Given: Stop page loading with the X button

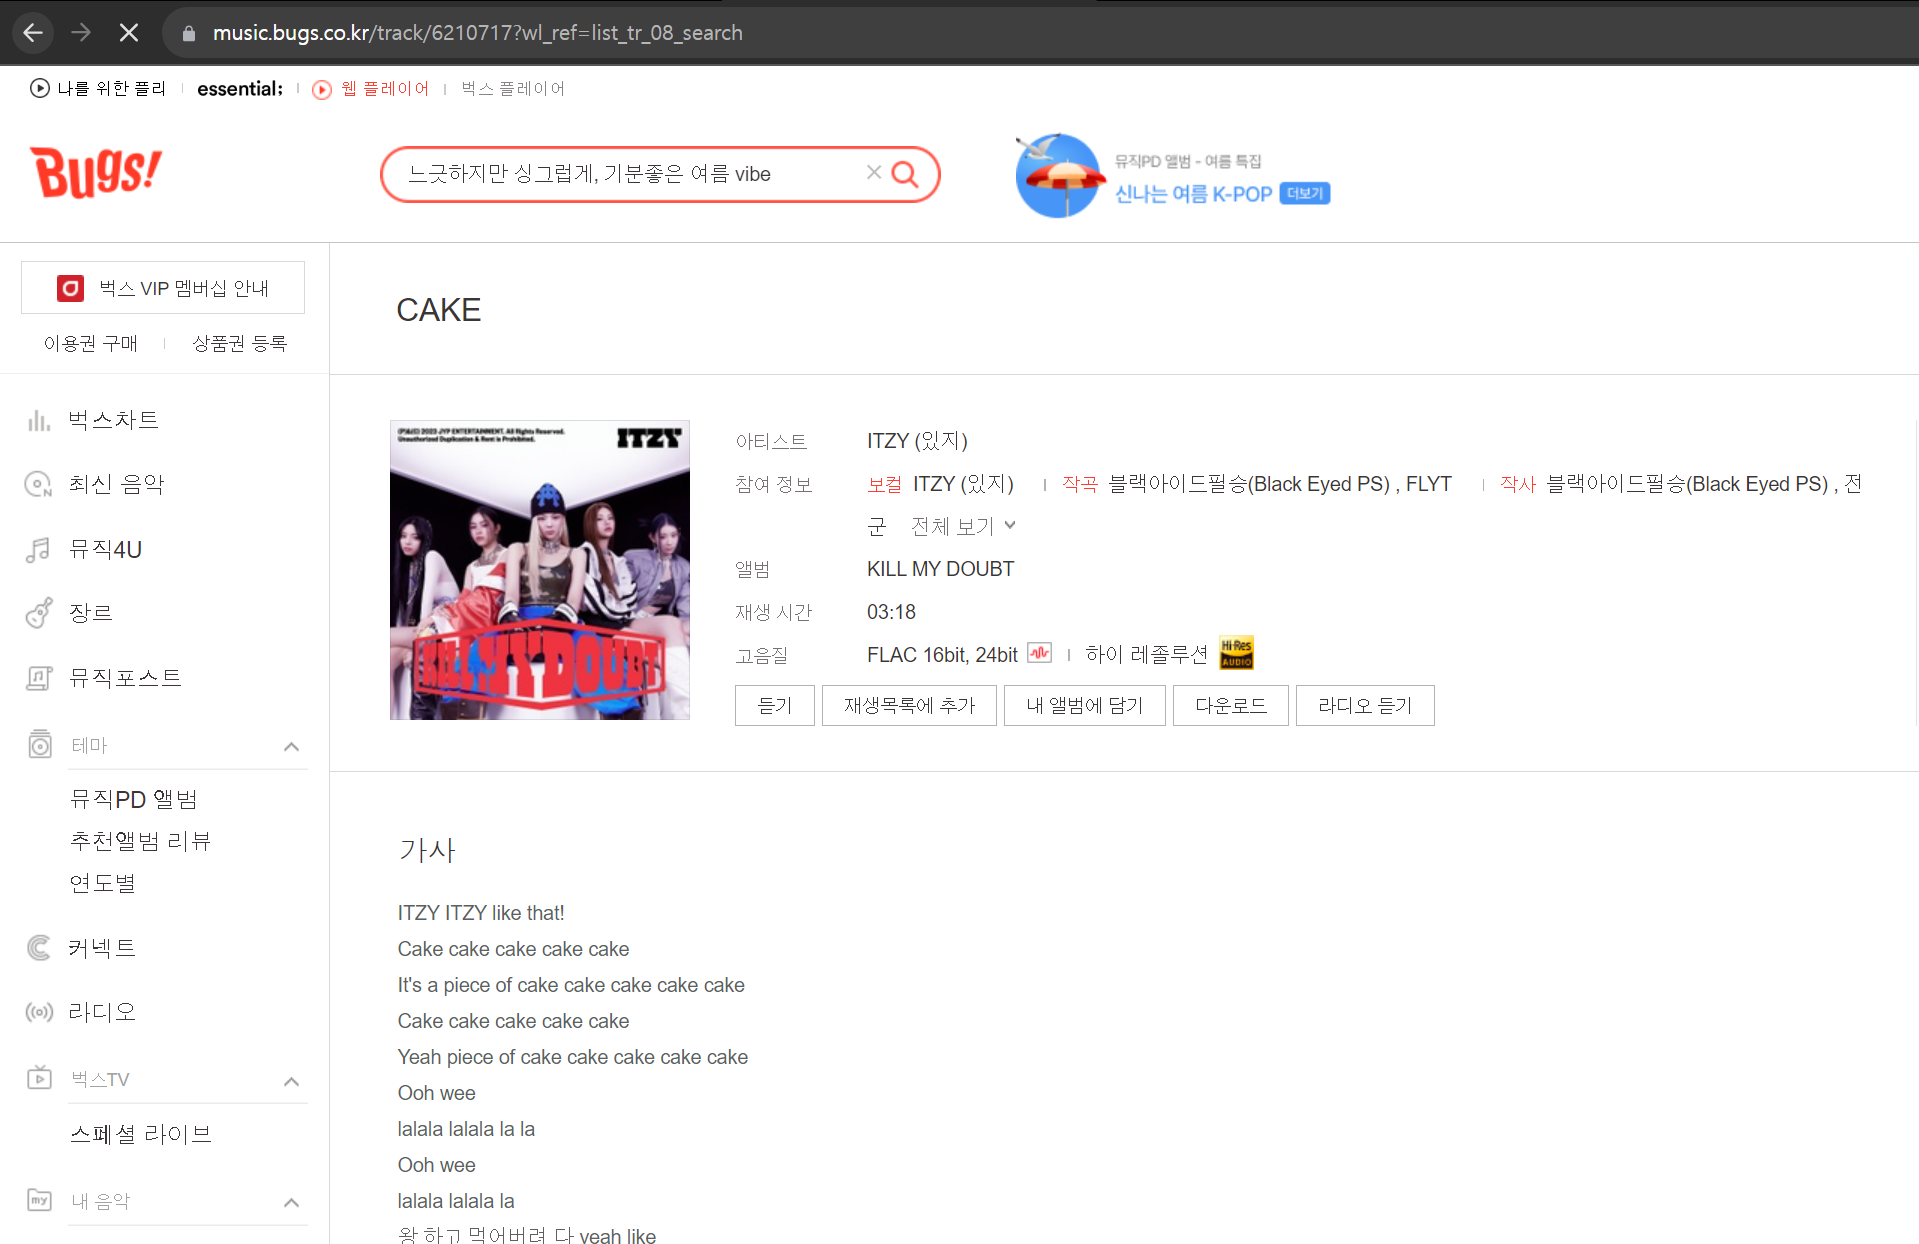Looking at the screenshot, I should pyautogui.click(x=129, y=33).
